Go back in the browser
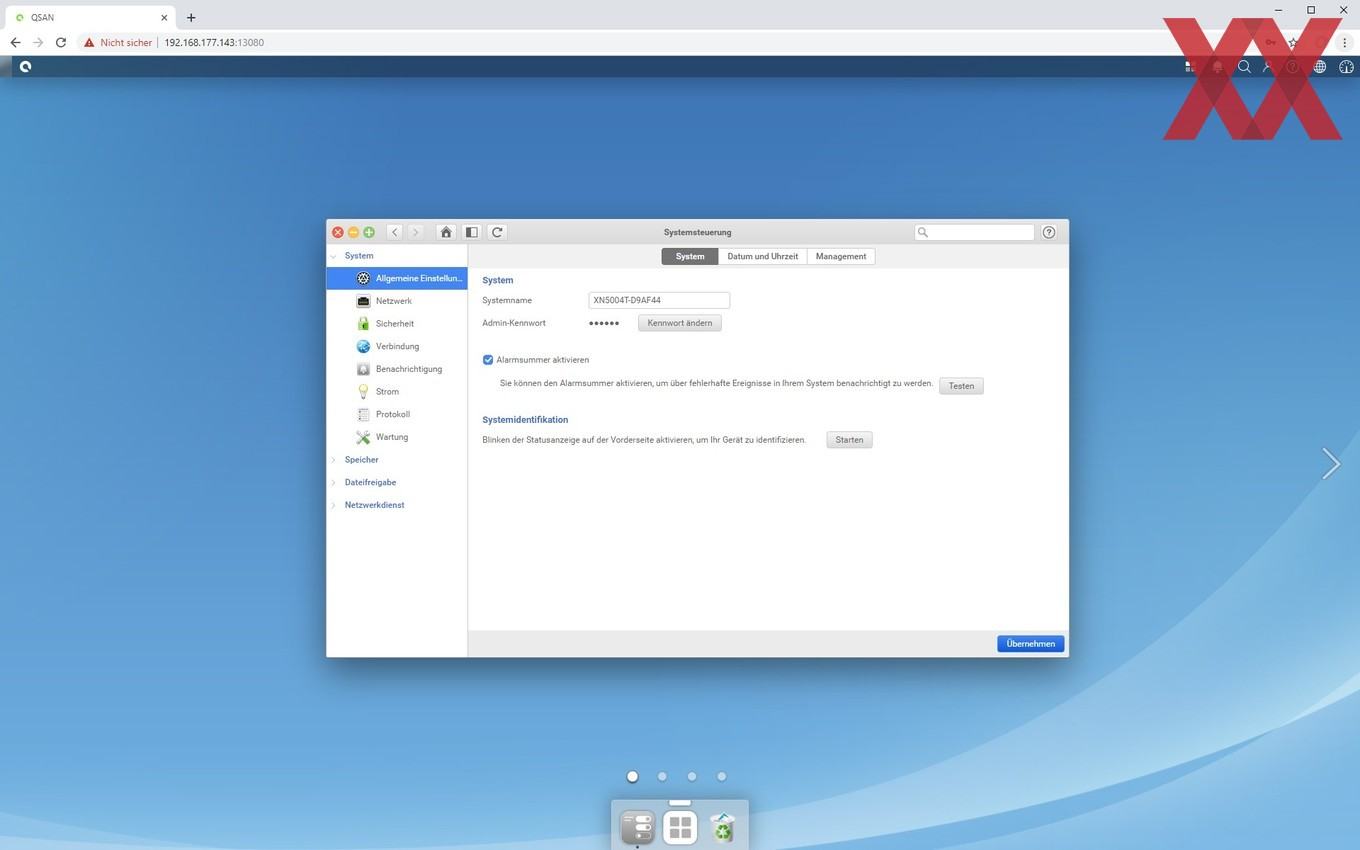Viewport: 1360px width, 850px height. pos(15,43)
